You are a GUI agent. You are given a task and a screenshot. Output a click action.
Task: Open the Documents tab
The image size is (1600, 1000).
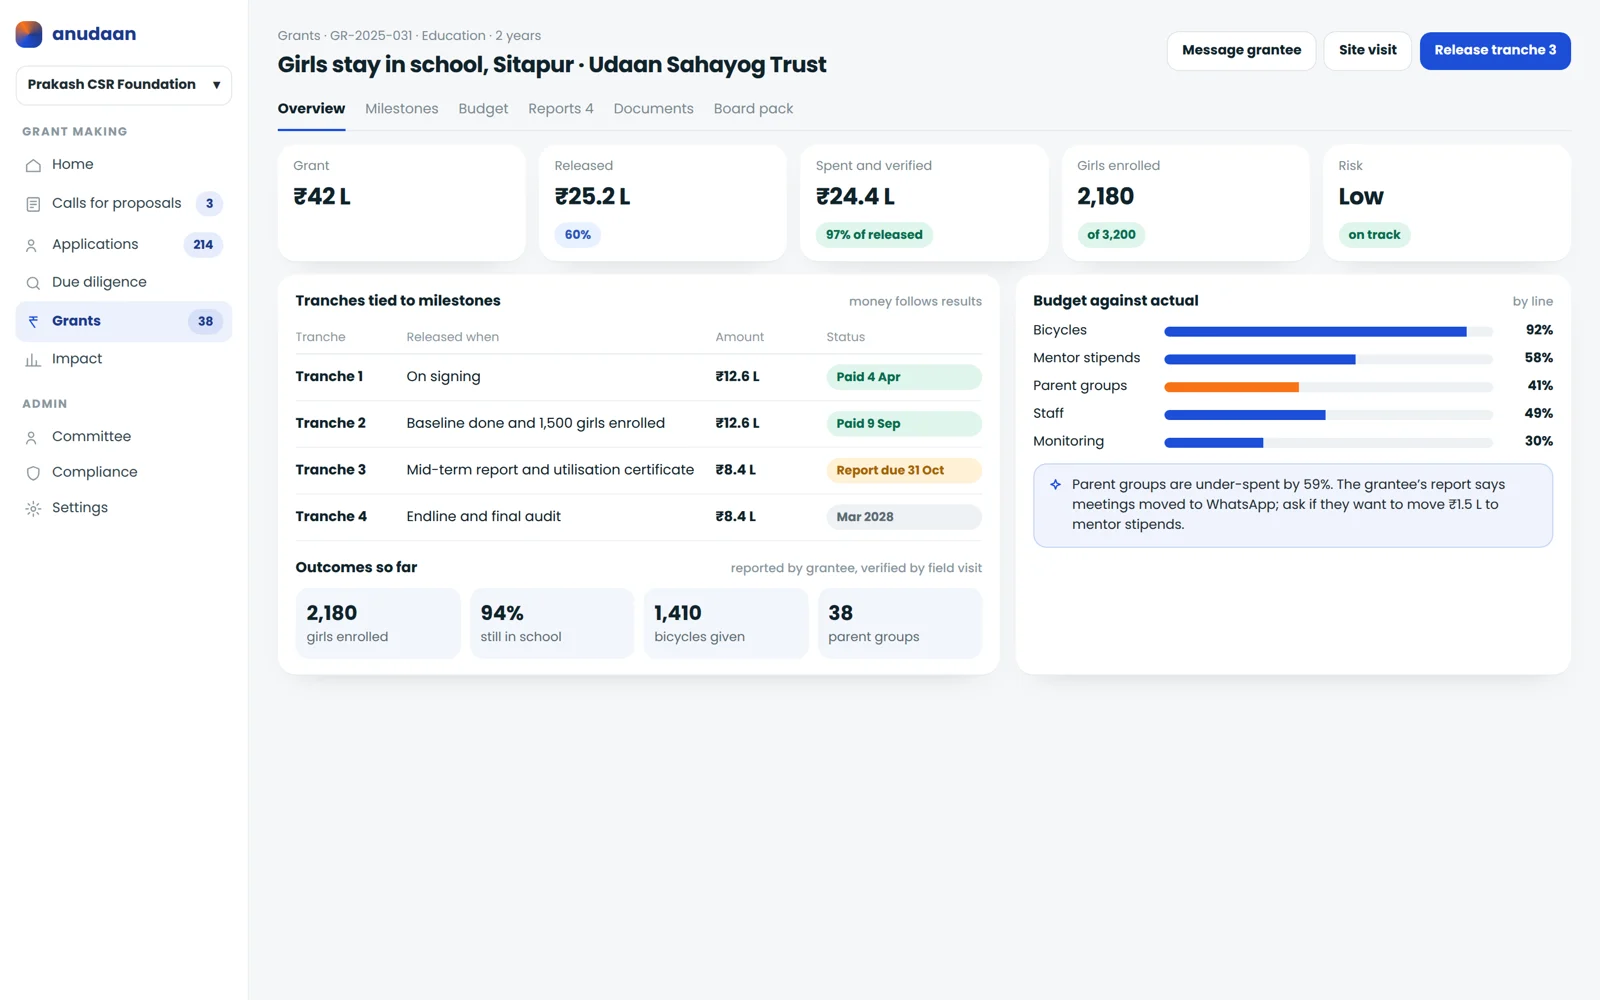tap(653, 109)
